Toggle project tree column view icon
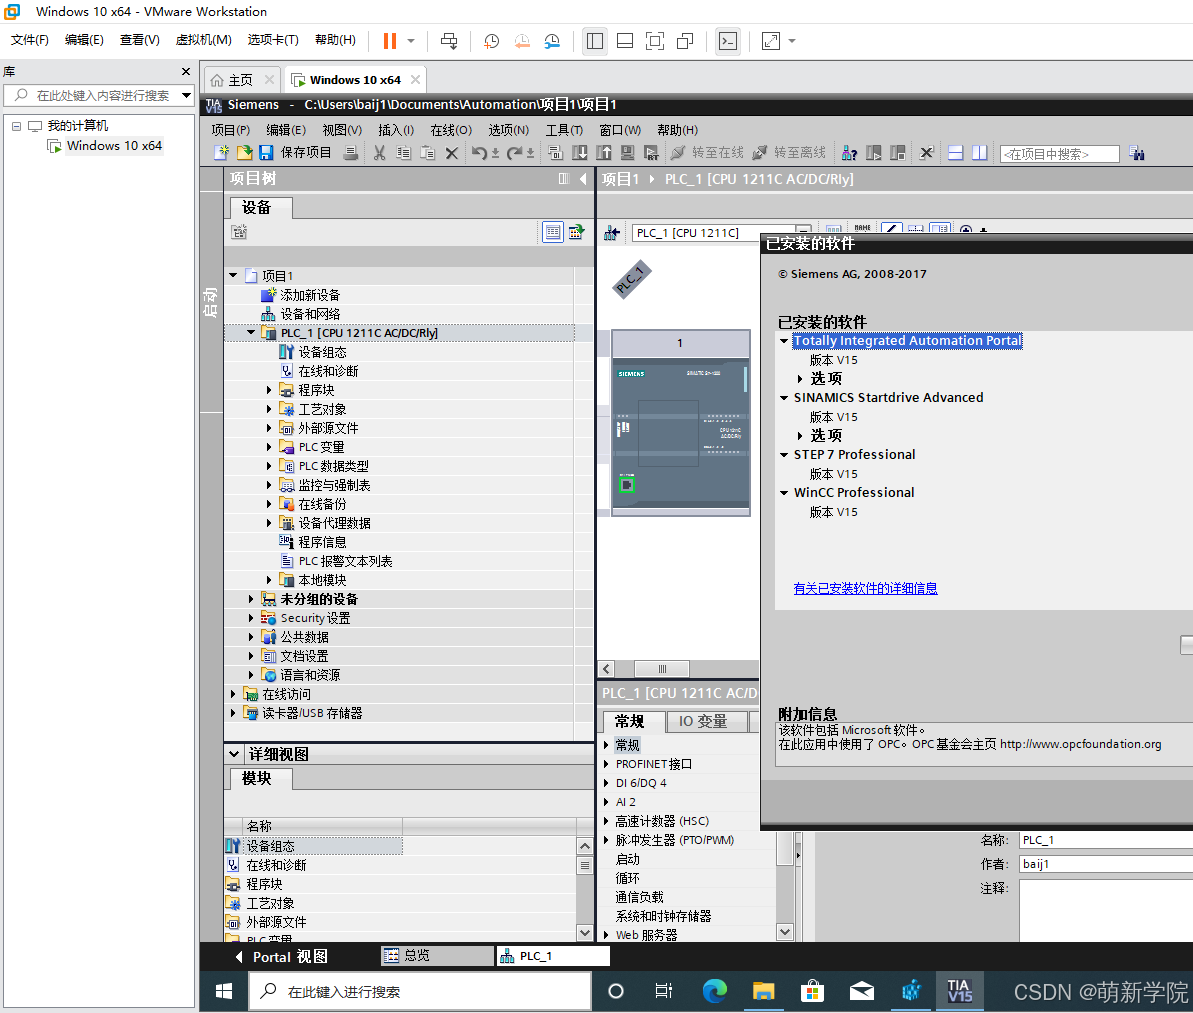 pos(564,179)
